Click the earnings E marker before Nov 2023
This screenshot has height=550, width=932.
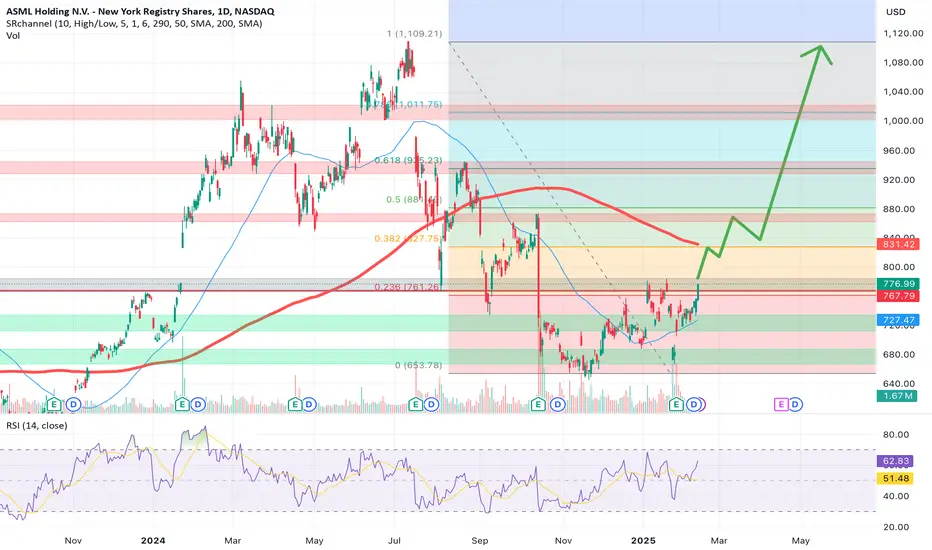[x=54, y=405]
